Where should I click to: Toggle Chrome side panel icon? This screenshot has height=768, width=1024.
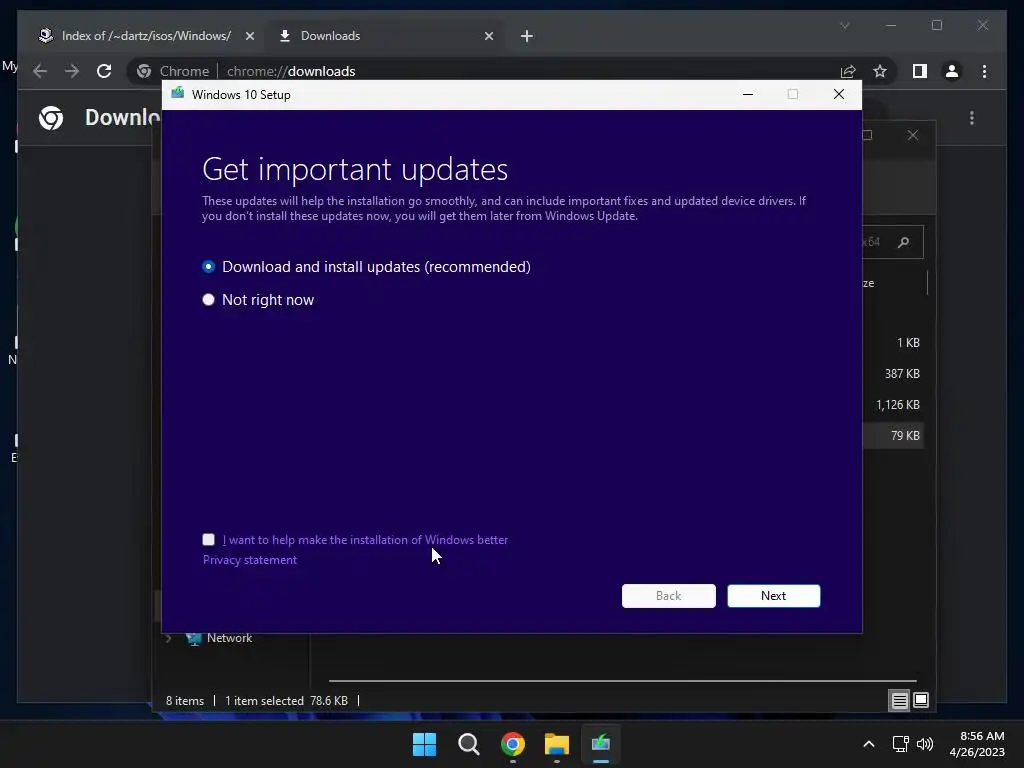(x=920, y=71)
